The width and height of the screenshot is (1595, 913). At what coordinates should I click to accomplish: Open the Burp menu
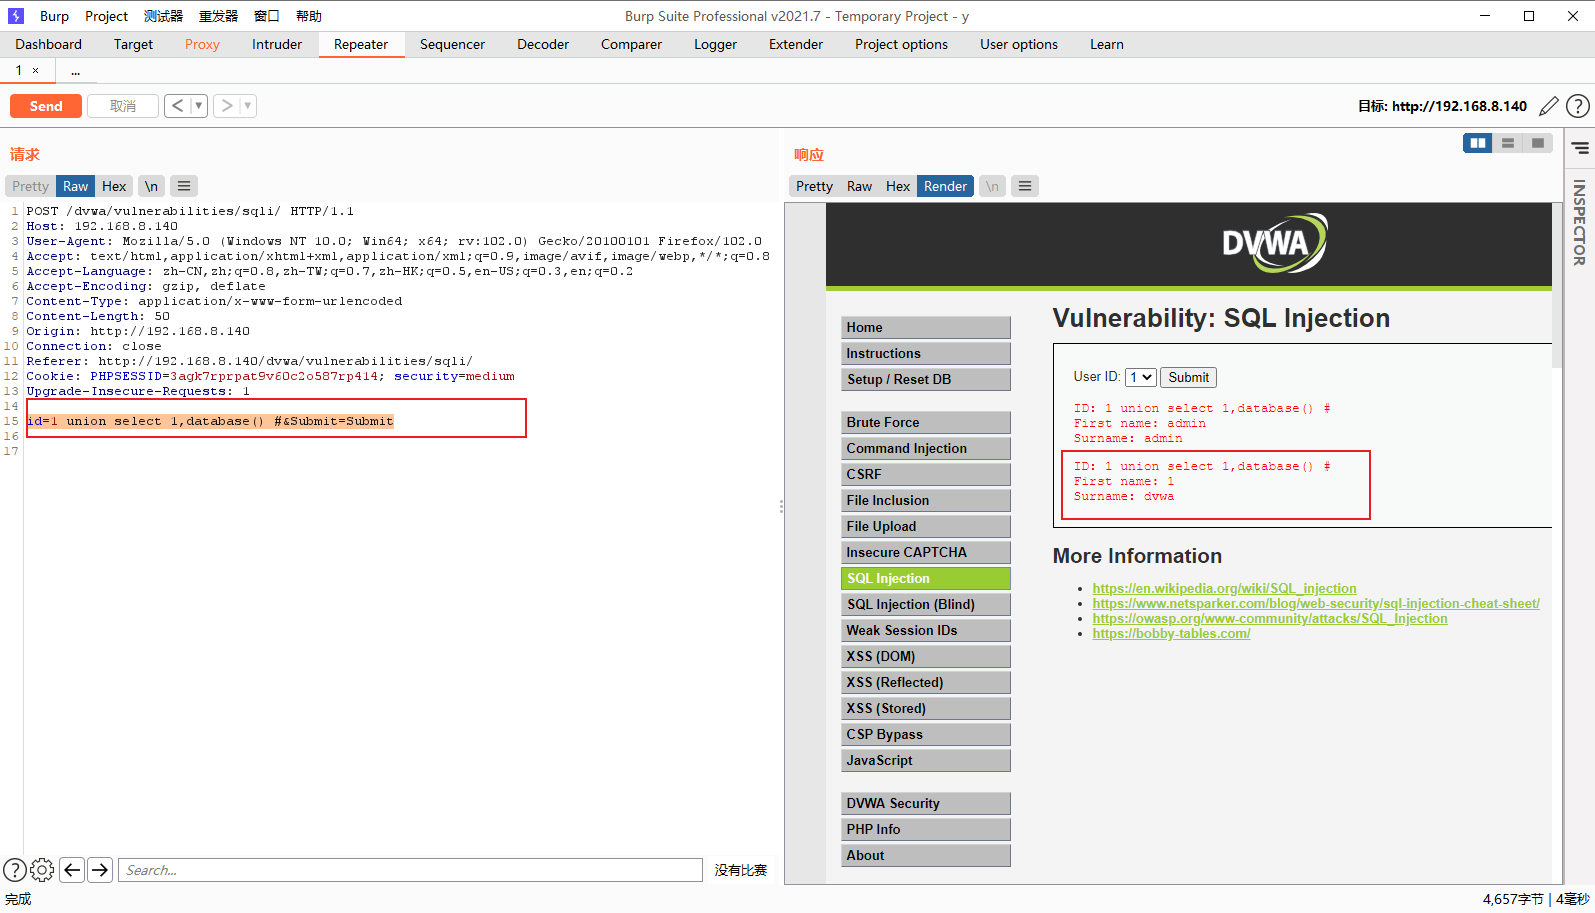tap(54, 16)
